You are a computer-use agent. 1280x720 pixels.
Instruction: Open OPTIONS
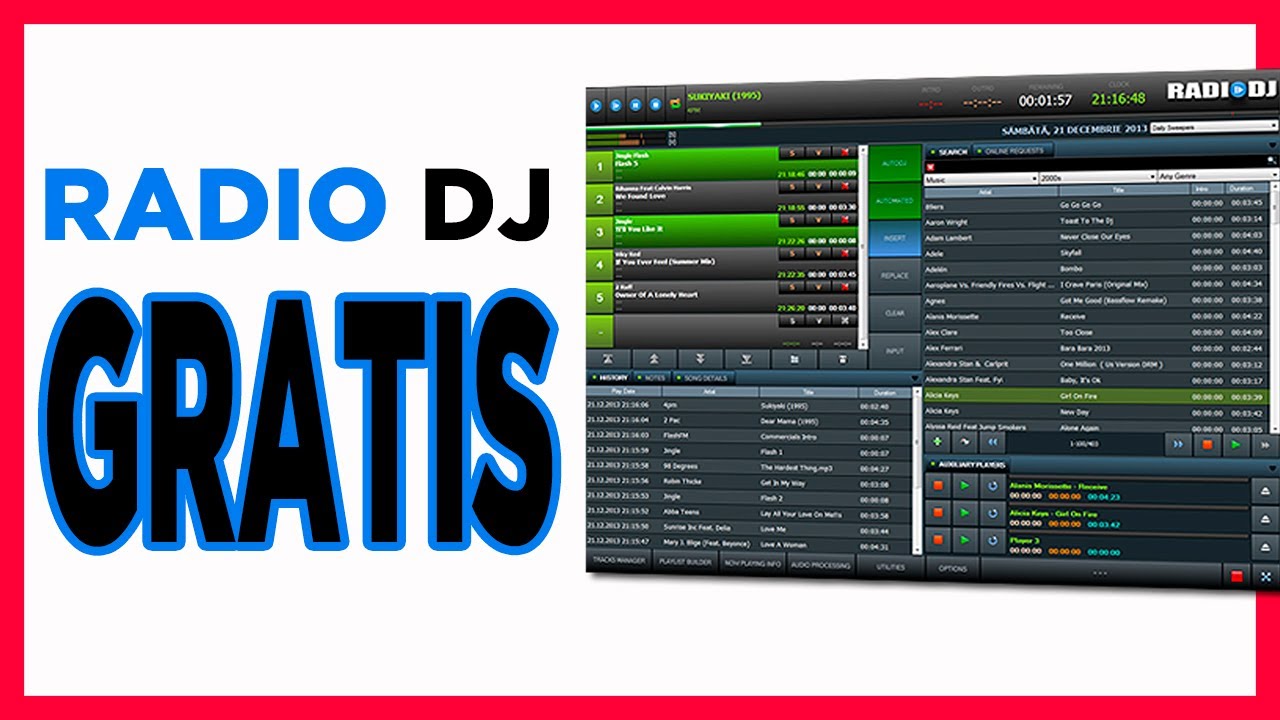952,568
